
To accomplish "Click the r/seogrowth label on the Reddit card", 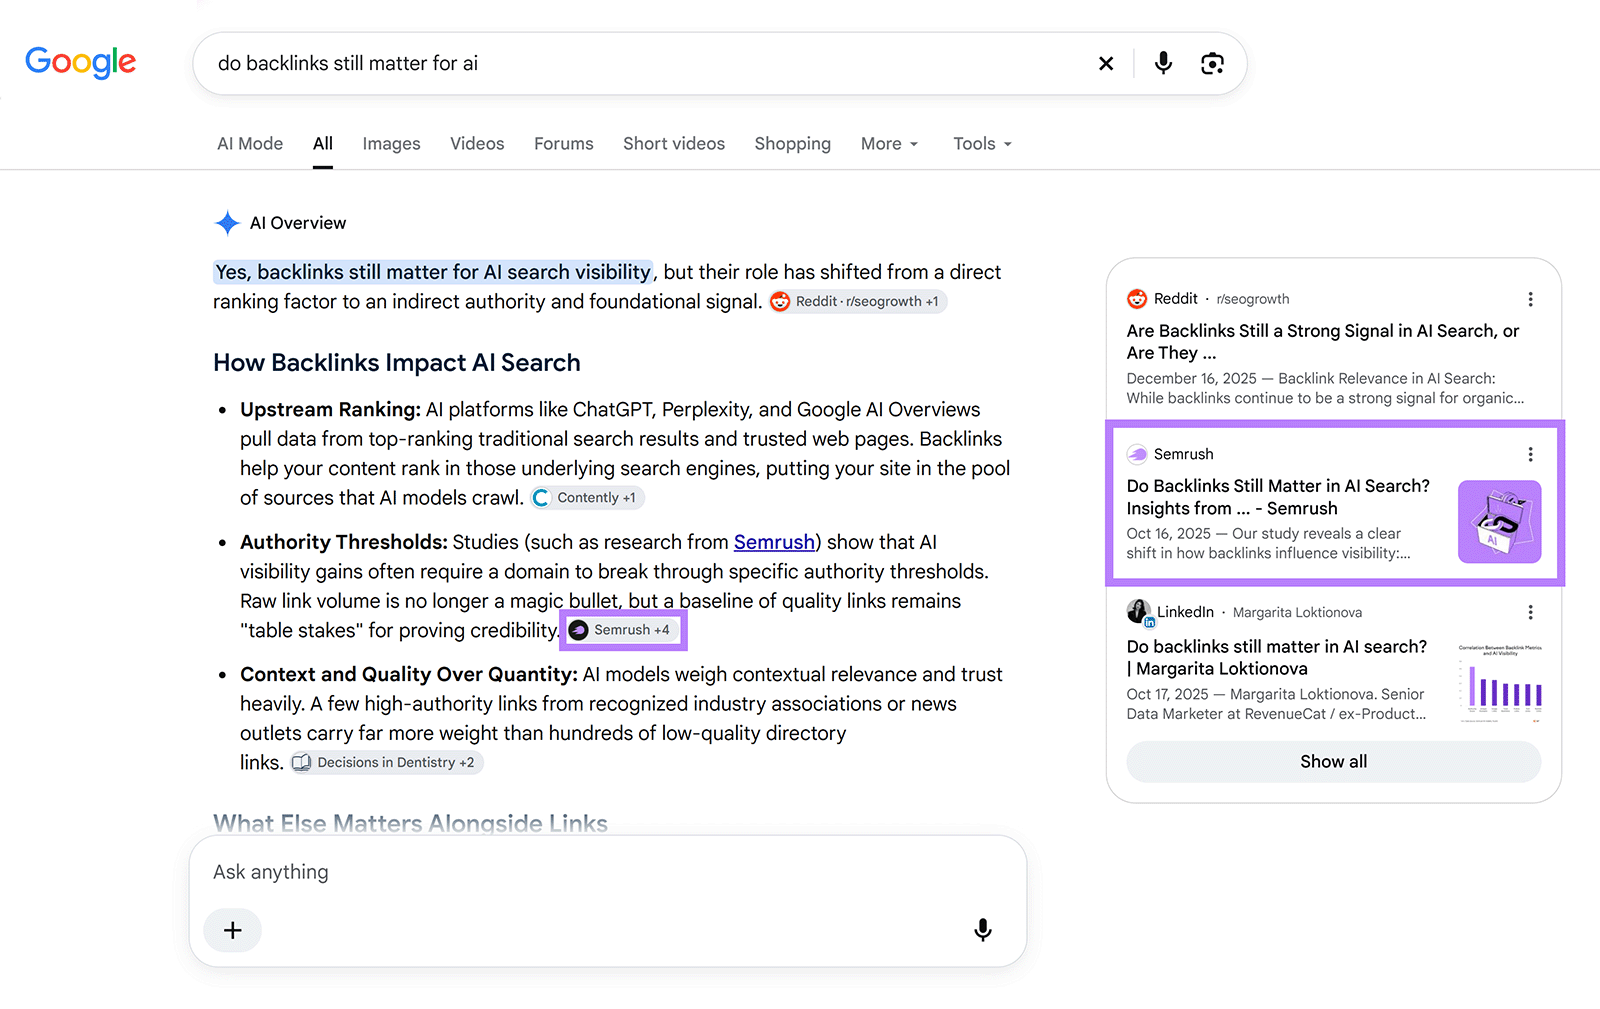I will tap(1253, 299).
